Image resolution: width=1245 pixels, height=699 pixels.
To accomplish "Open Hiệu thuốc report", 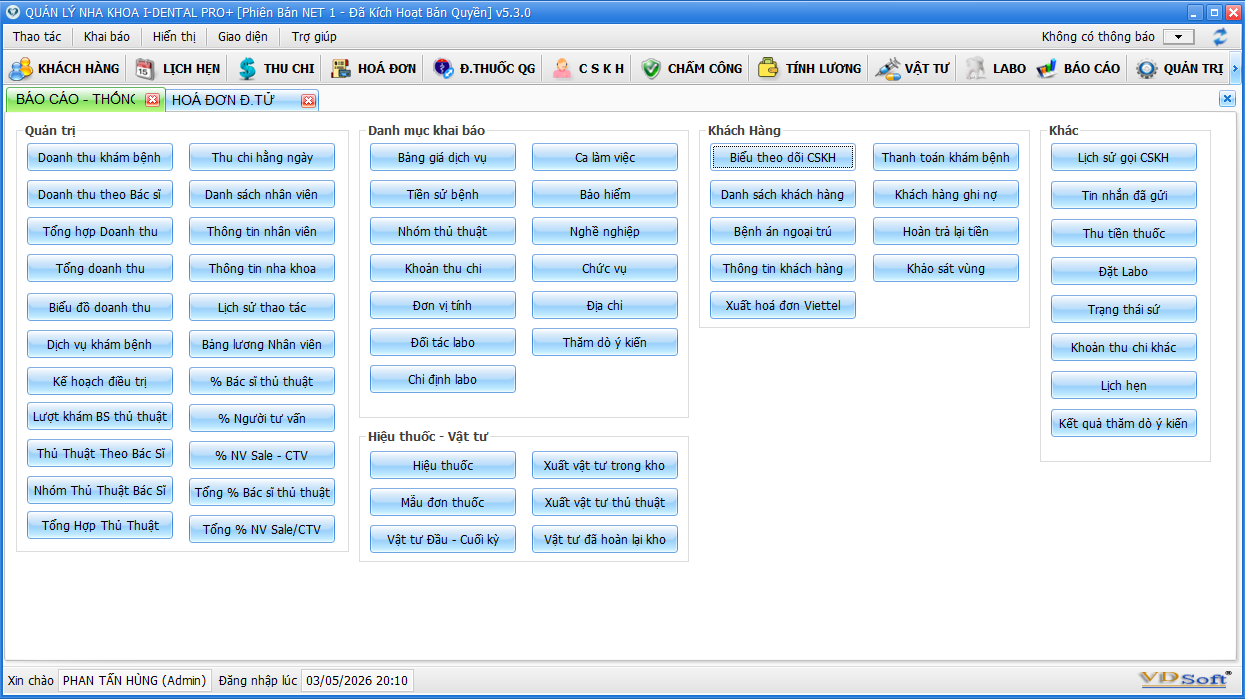I will click(x=443, y=465).
